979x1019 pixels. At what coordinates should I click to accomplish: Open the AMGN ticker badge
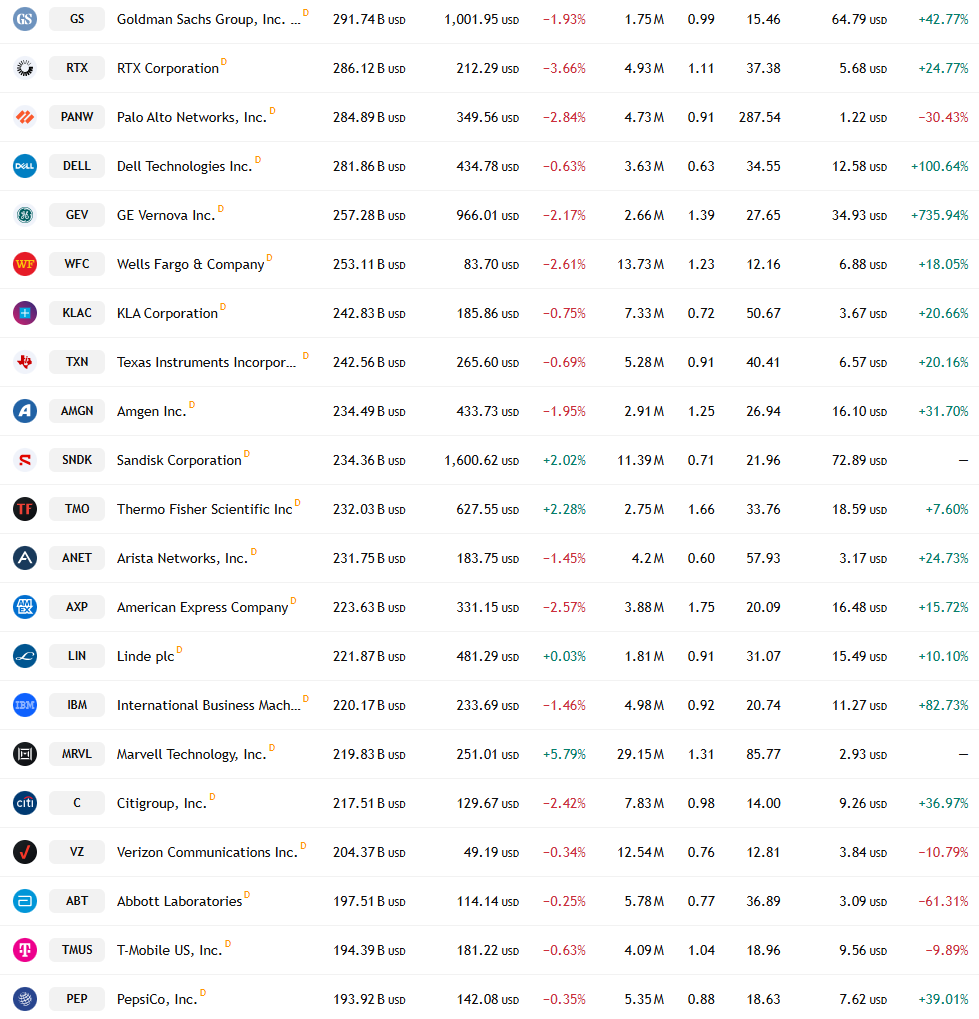[x=77, y=411]
